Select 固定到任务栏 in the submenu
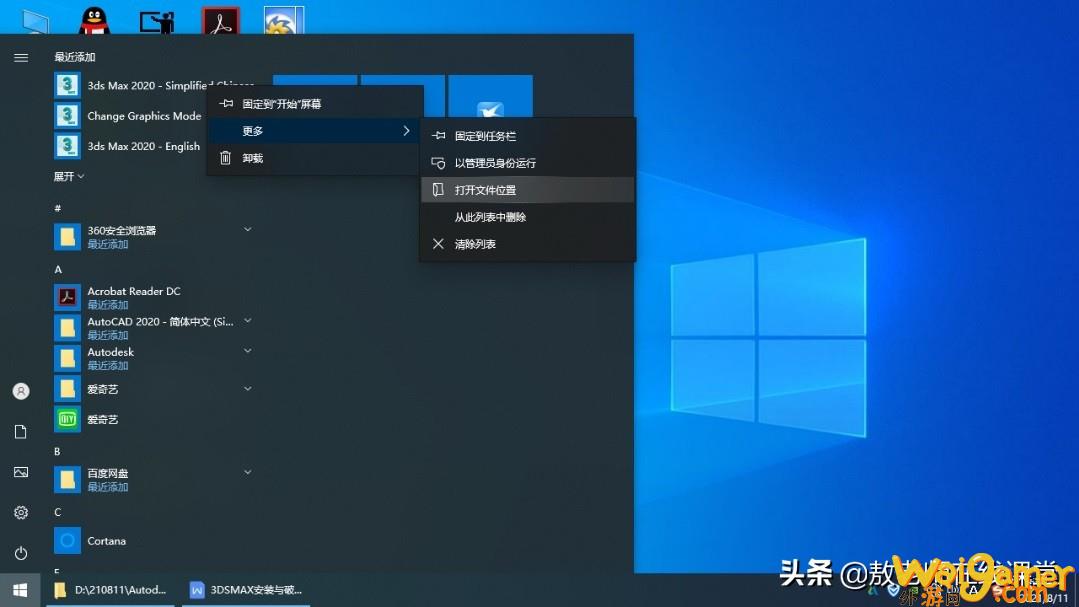The height and width of the screenshot is (607, 1079). point(528,136)
